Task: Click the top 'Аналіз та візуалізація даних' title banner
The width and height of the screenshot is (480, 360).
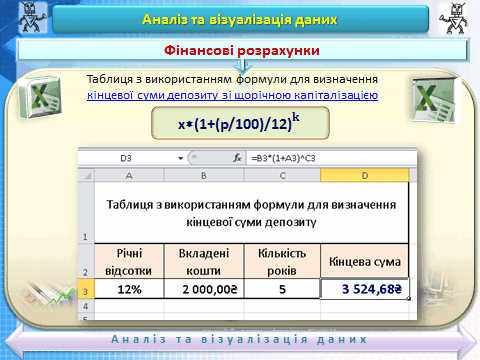Action: (240, 19)
